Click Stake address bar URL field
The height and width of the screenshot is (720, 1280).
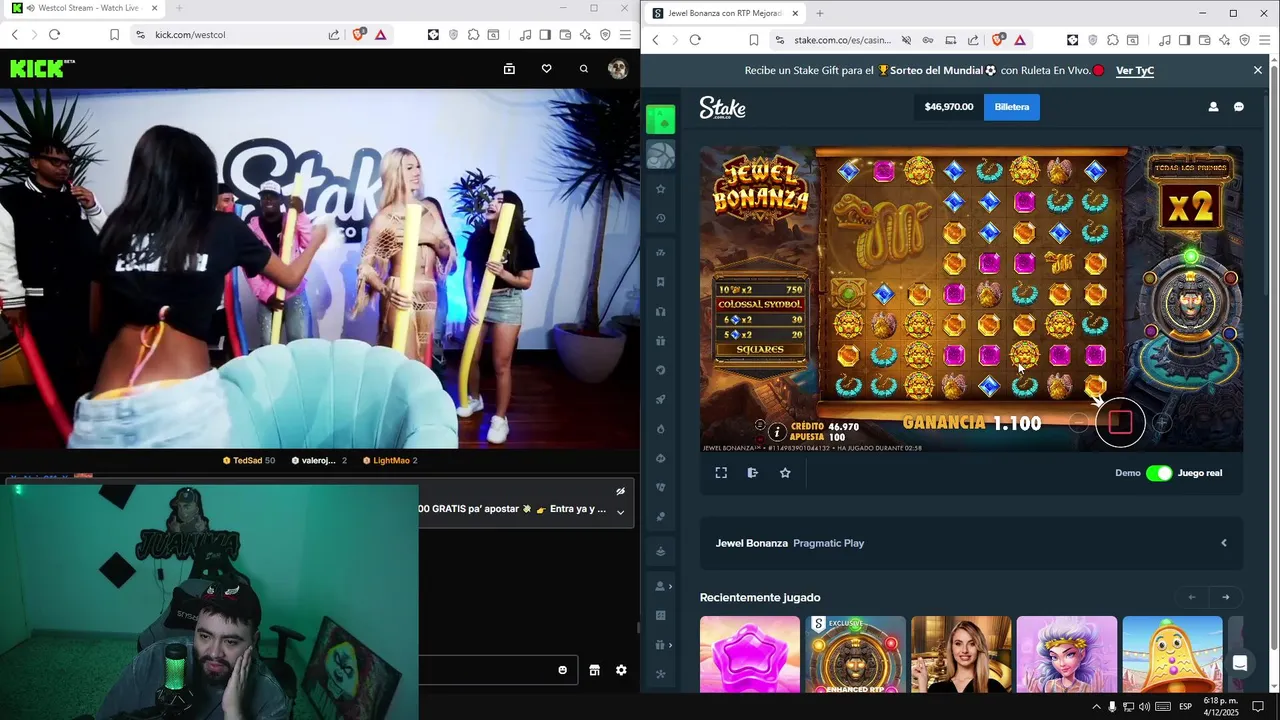843,40
